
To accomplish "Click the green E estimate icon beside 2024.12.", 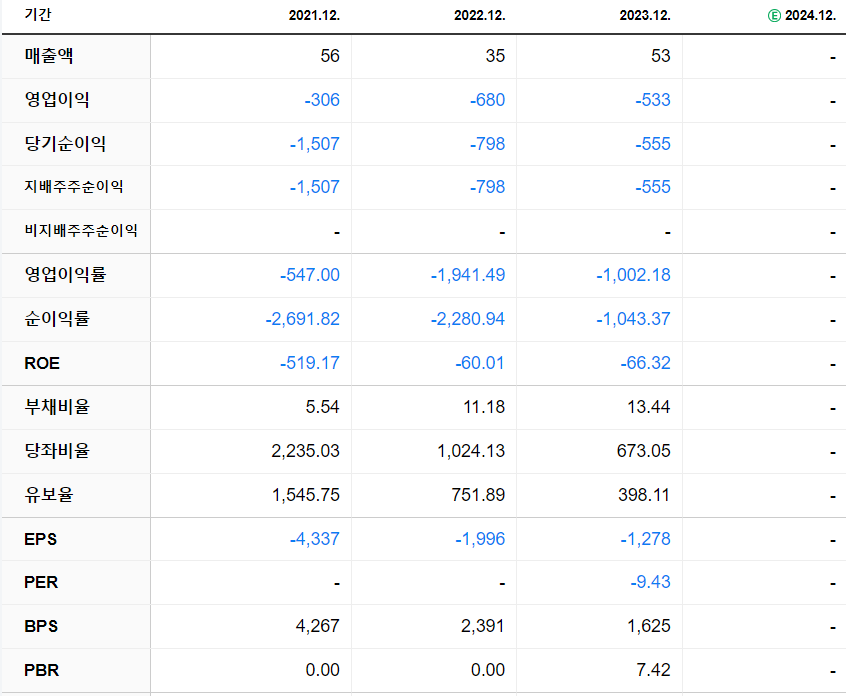I will (x=774, y=16).
